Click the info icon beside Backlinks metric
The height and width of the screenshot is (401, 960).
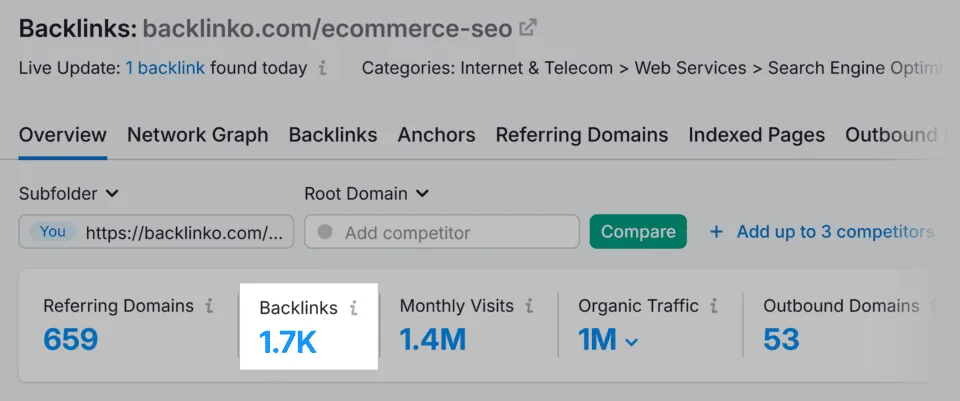pos(353,307)
